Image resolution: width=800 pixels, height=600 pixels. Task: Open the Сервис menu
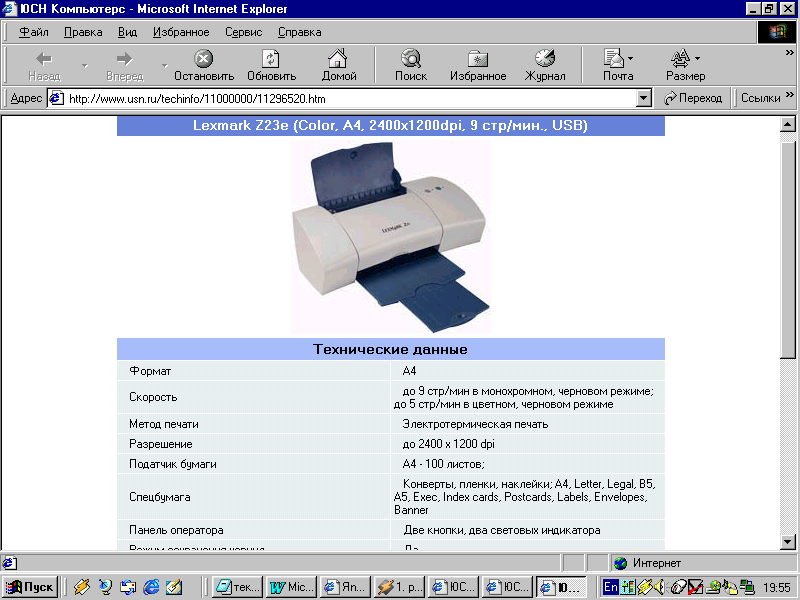[244, 32]
